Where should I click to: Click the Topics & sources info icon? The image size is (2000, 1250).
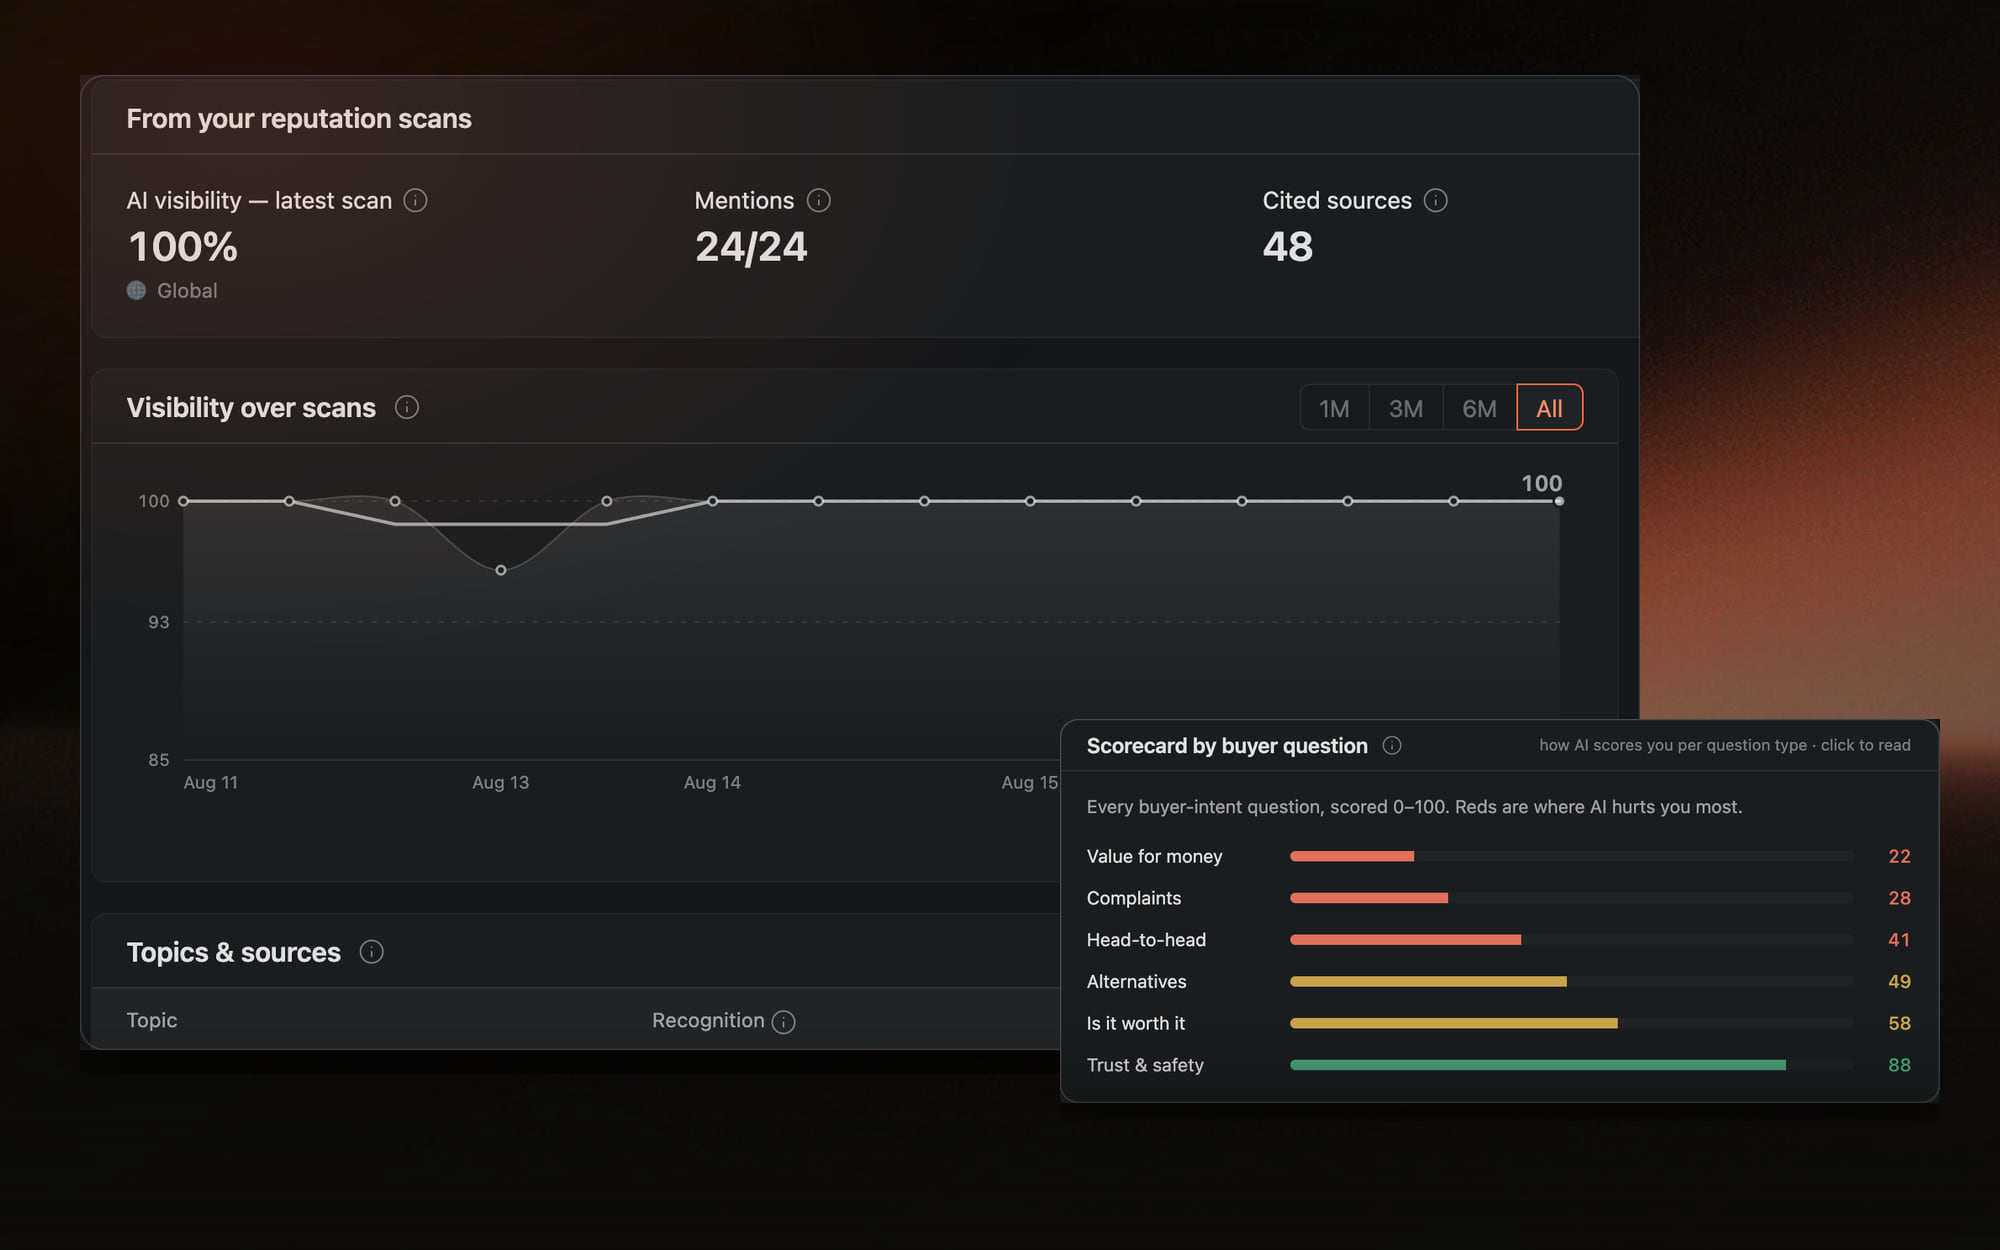coord(371,952)
